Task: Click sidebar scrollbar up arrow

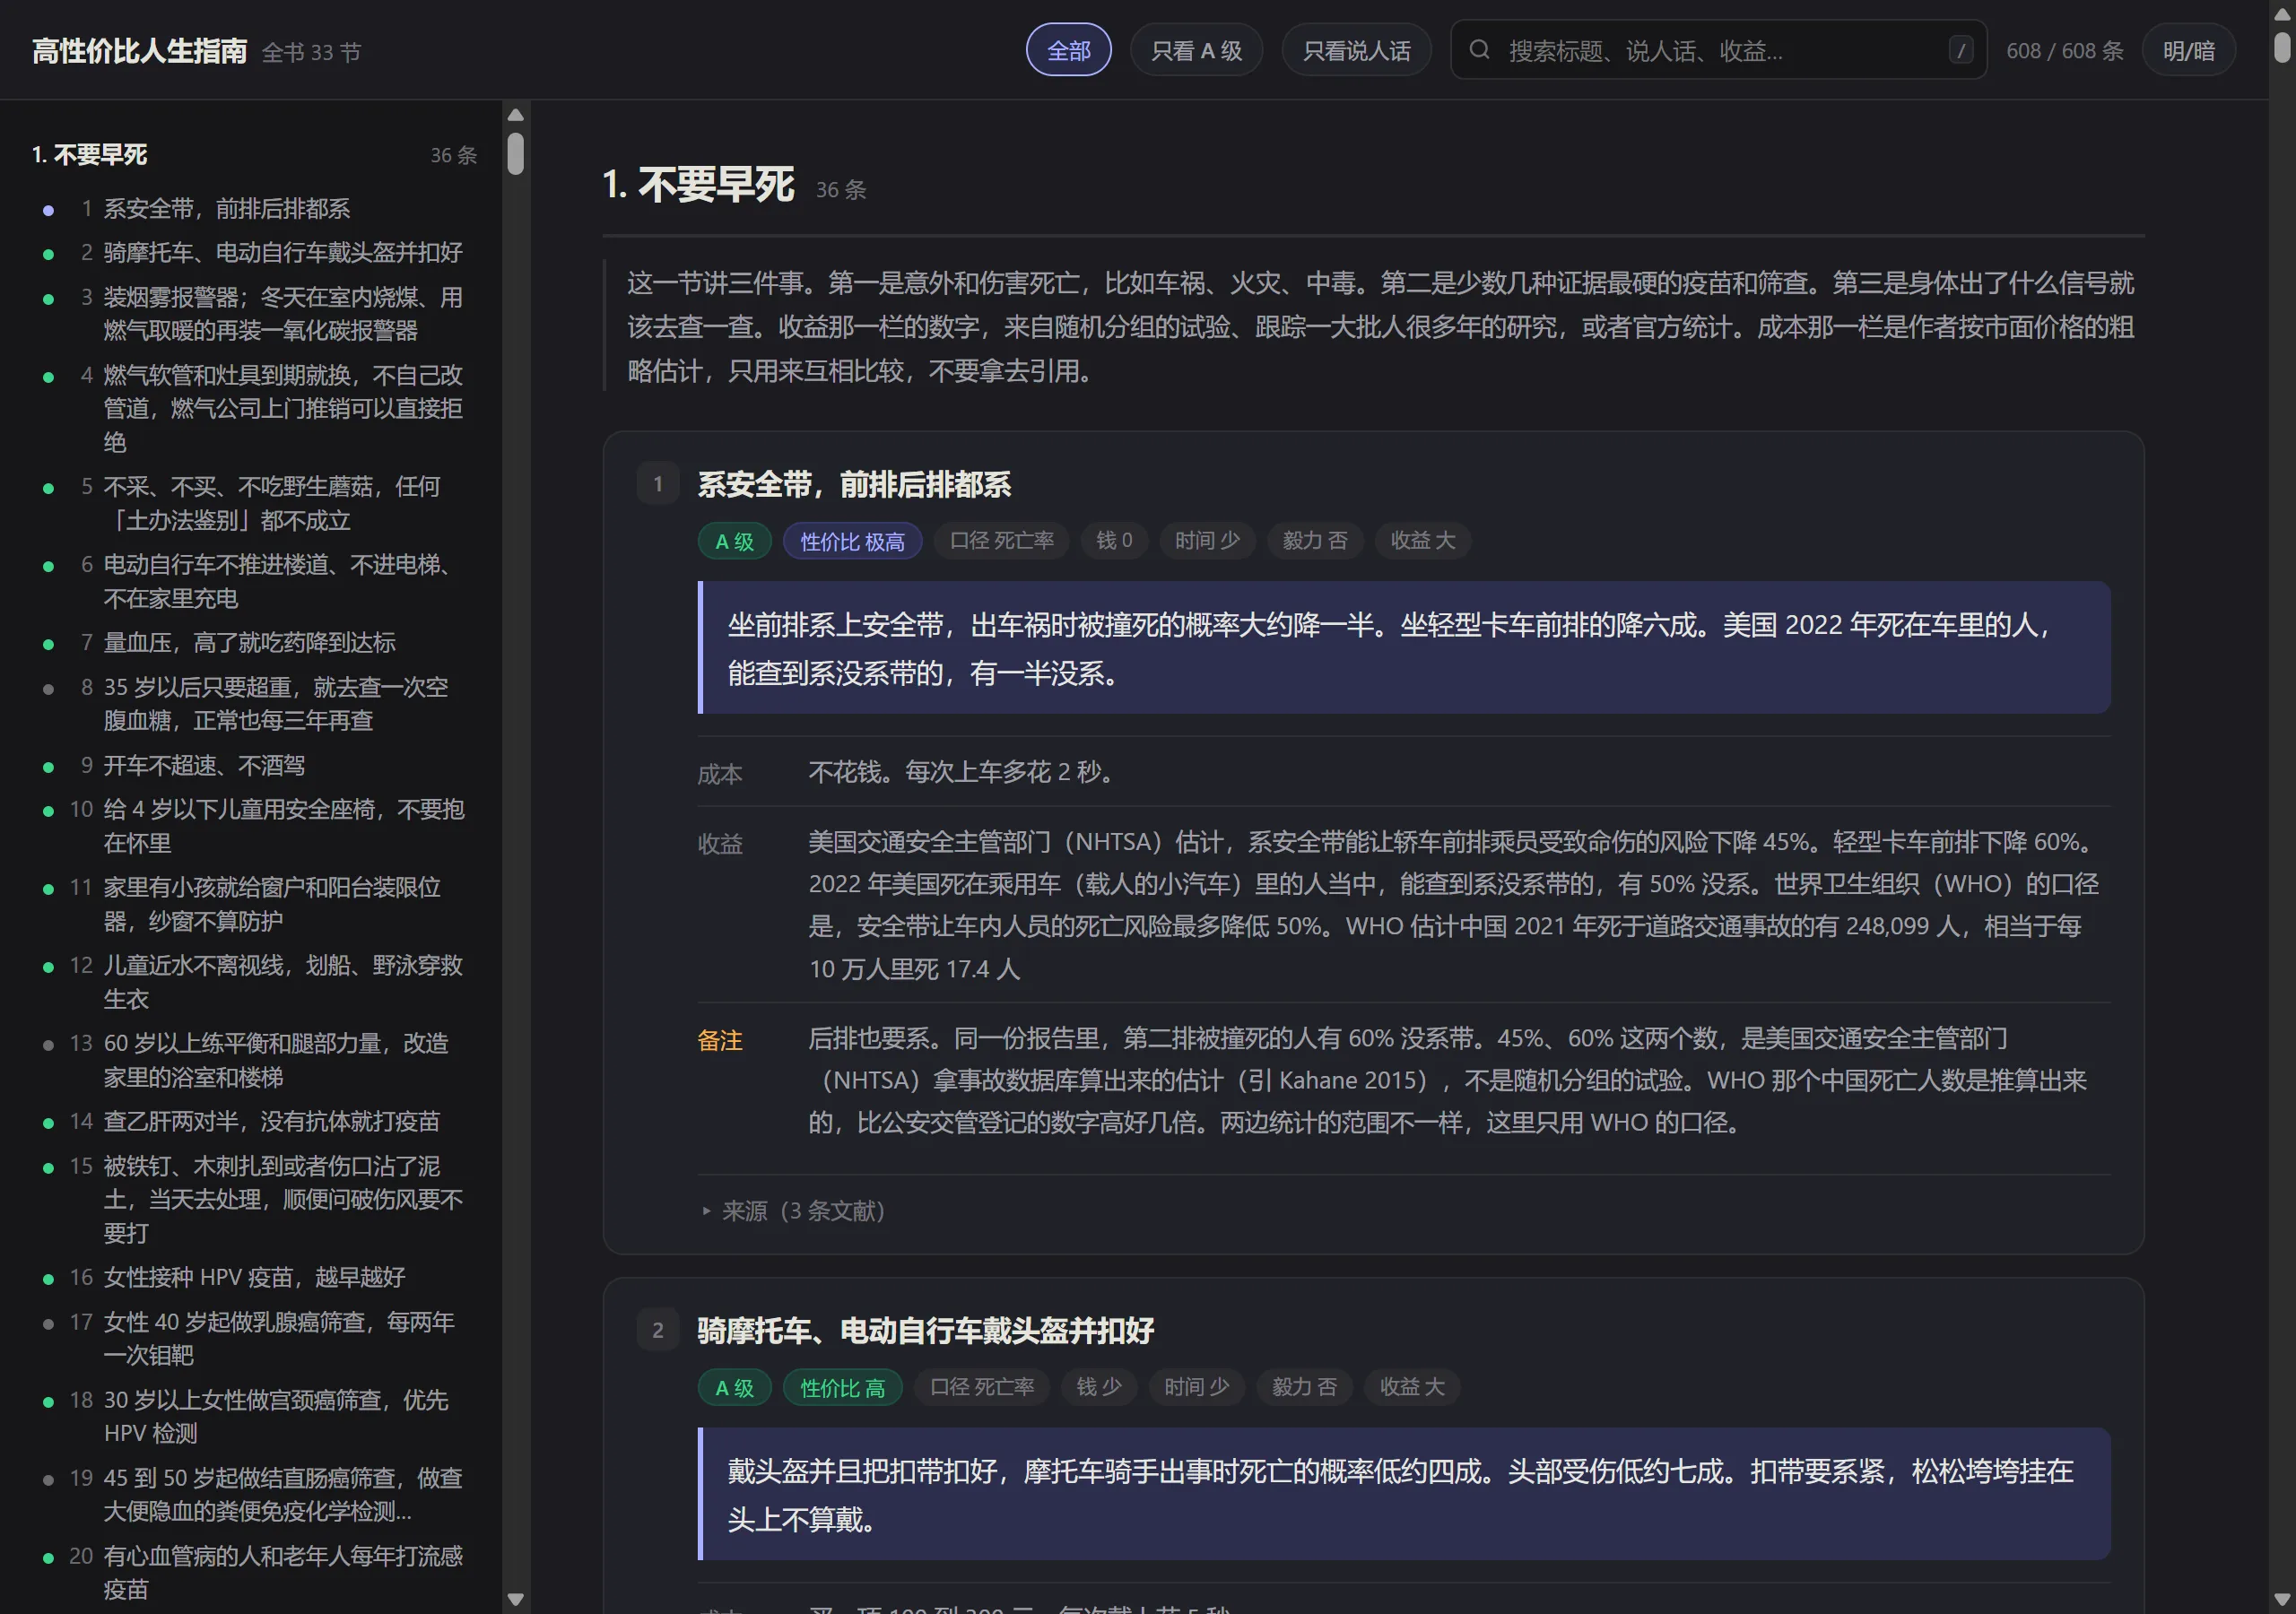Action: click(515, 115)
